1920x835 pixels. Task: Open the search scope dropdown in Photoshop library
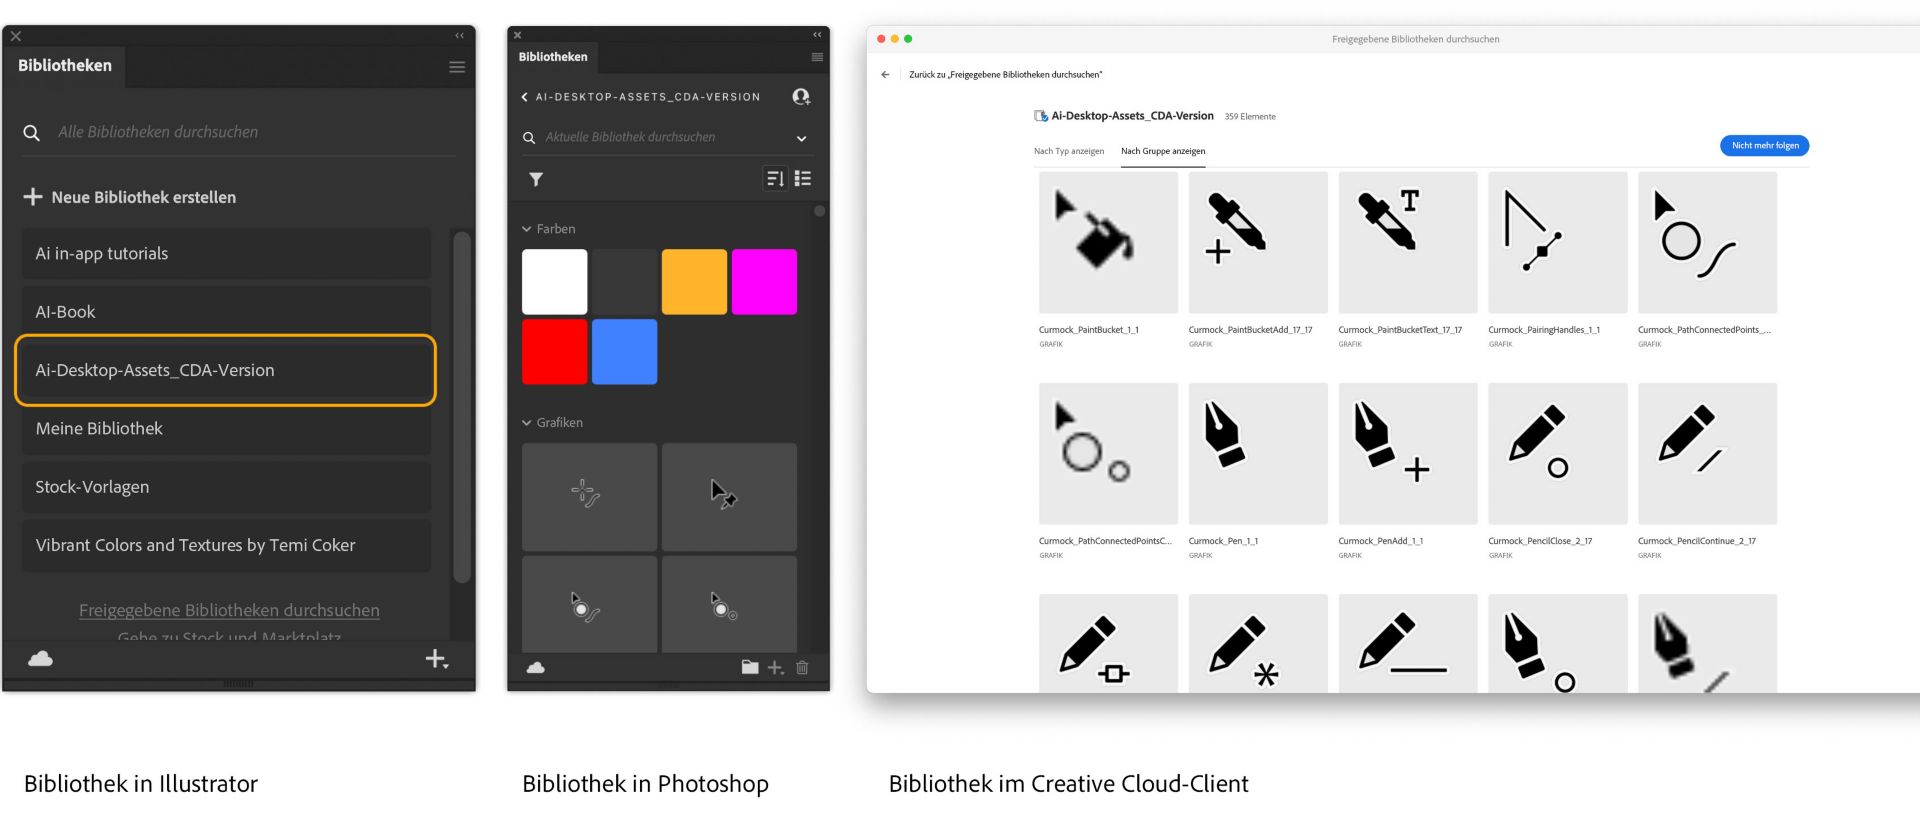(801, 138)
